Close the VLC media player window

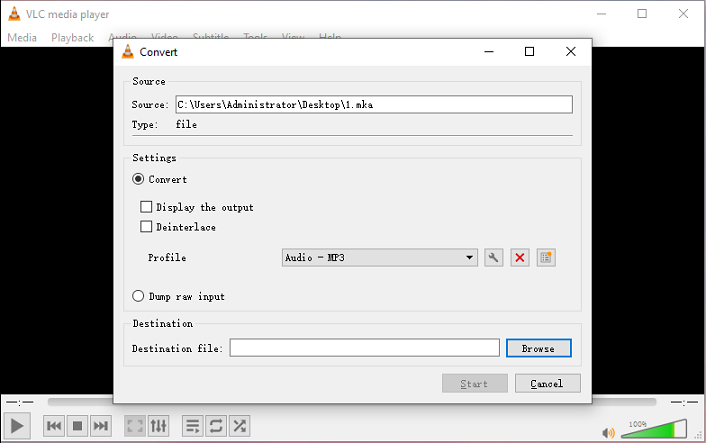click(x=683, y=14)
